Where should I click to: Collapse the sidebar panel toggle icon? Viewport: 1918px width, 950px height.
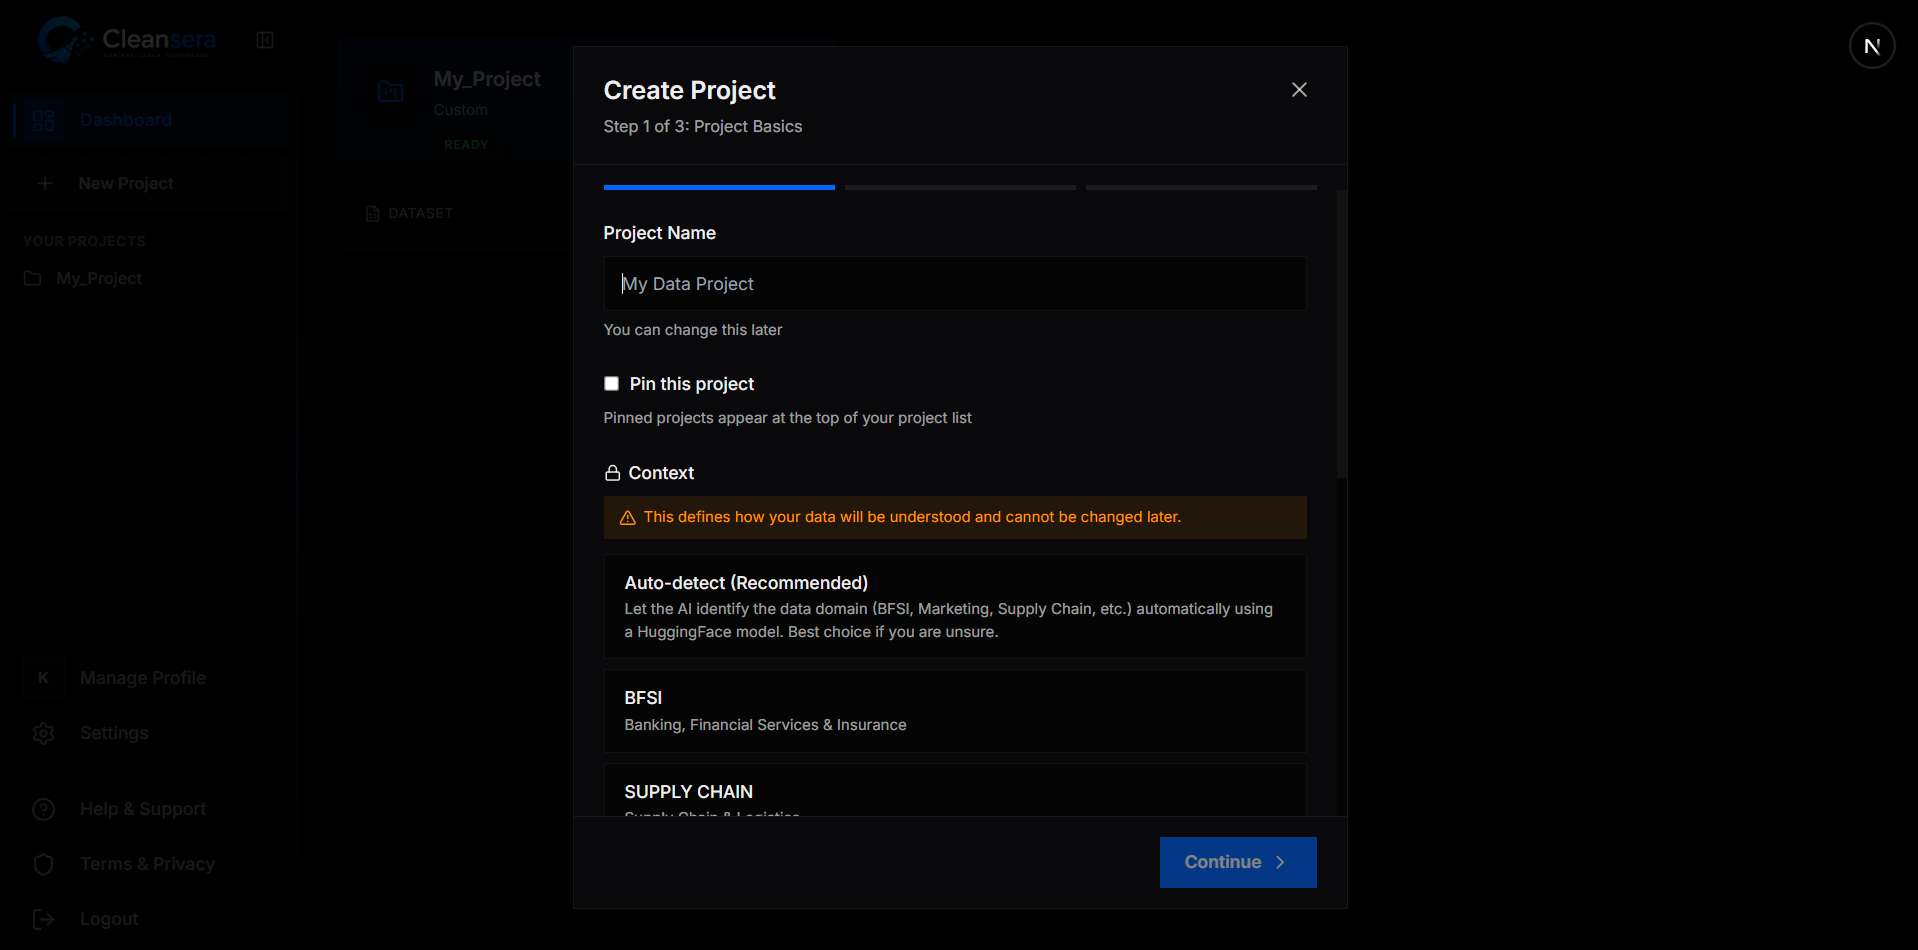point(265,40)
